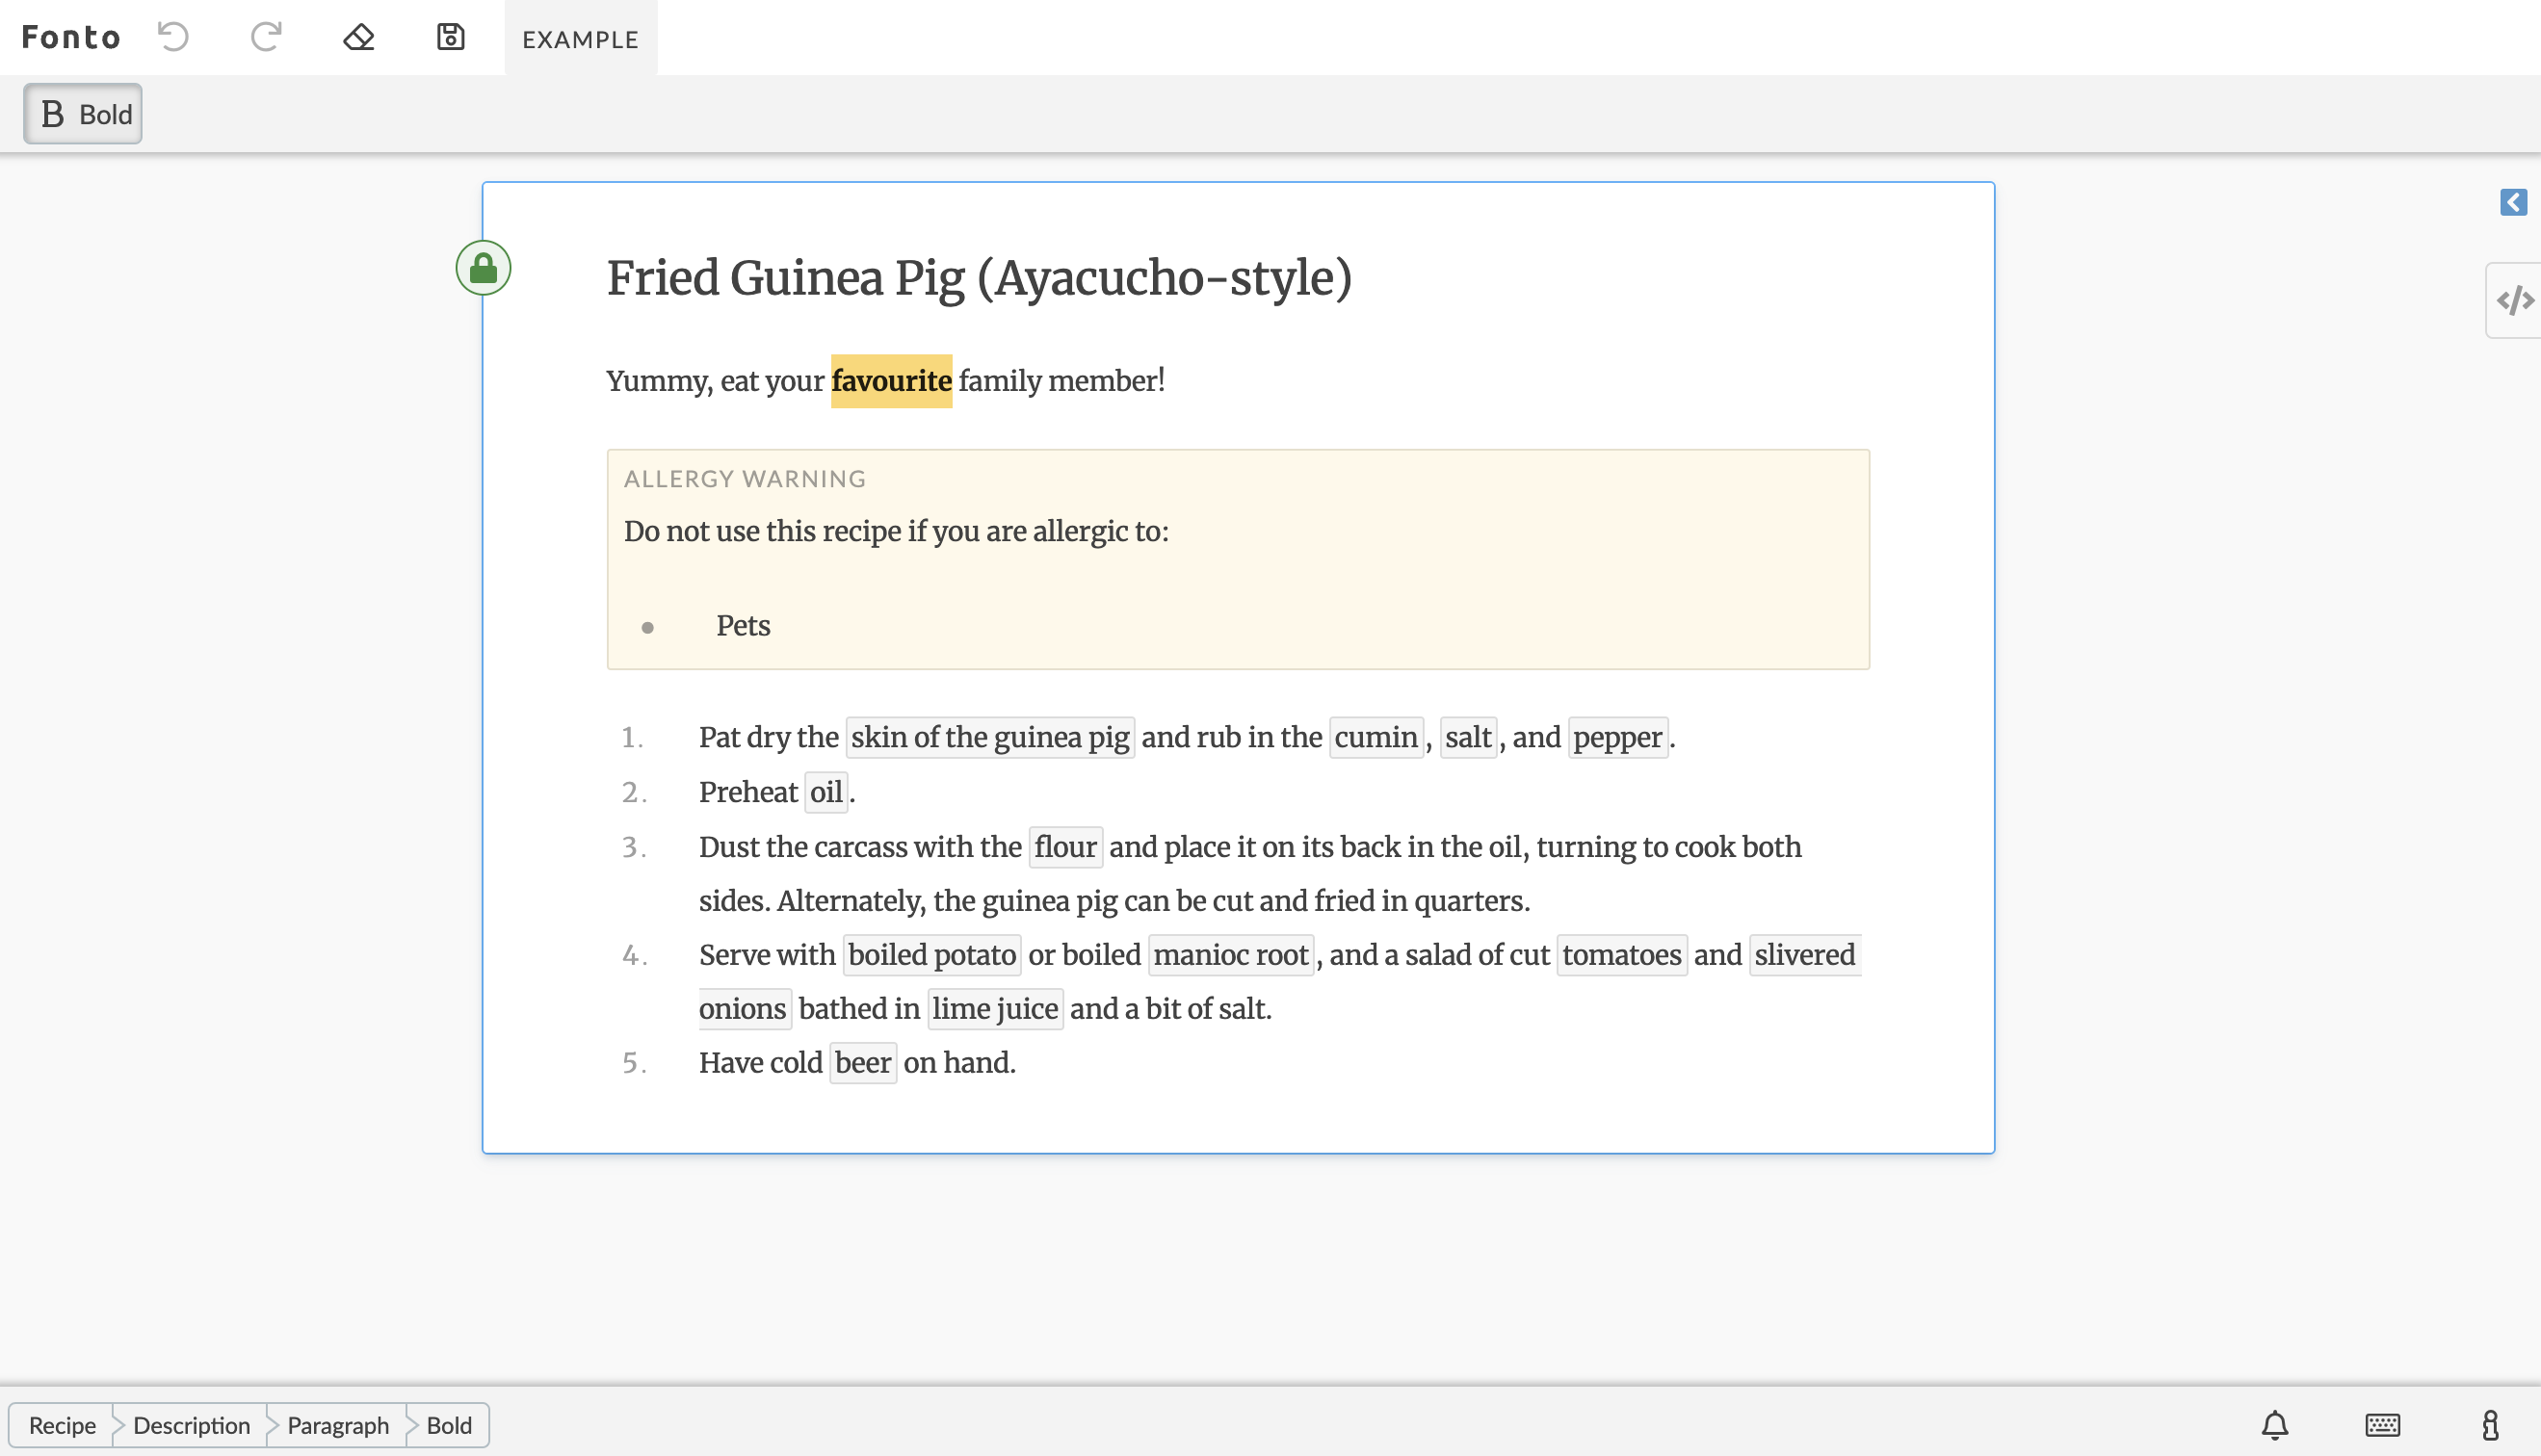The height and width of the screenshot is (1456, 2541).
Task: Click the highlighted word favourite
Action: coord(891,380)
